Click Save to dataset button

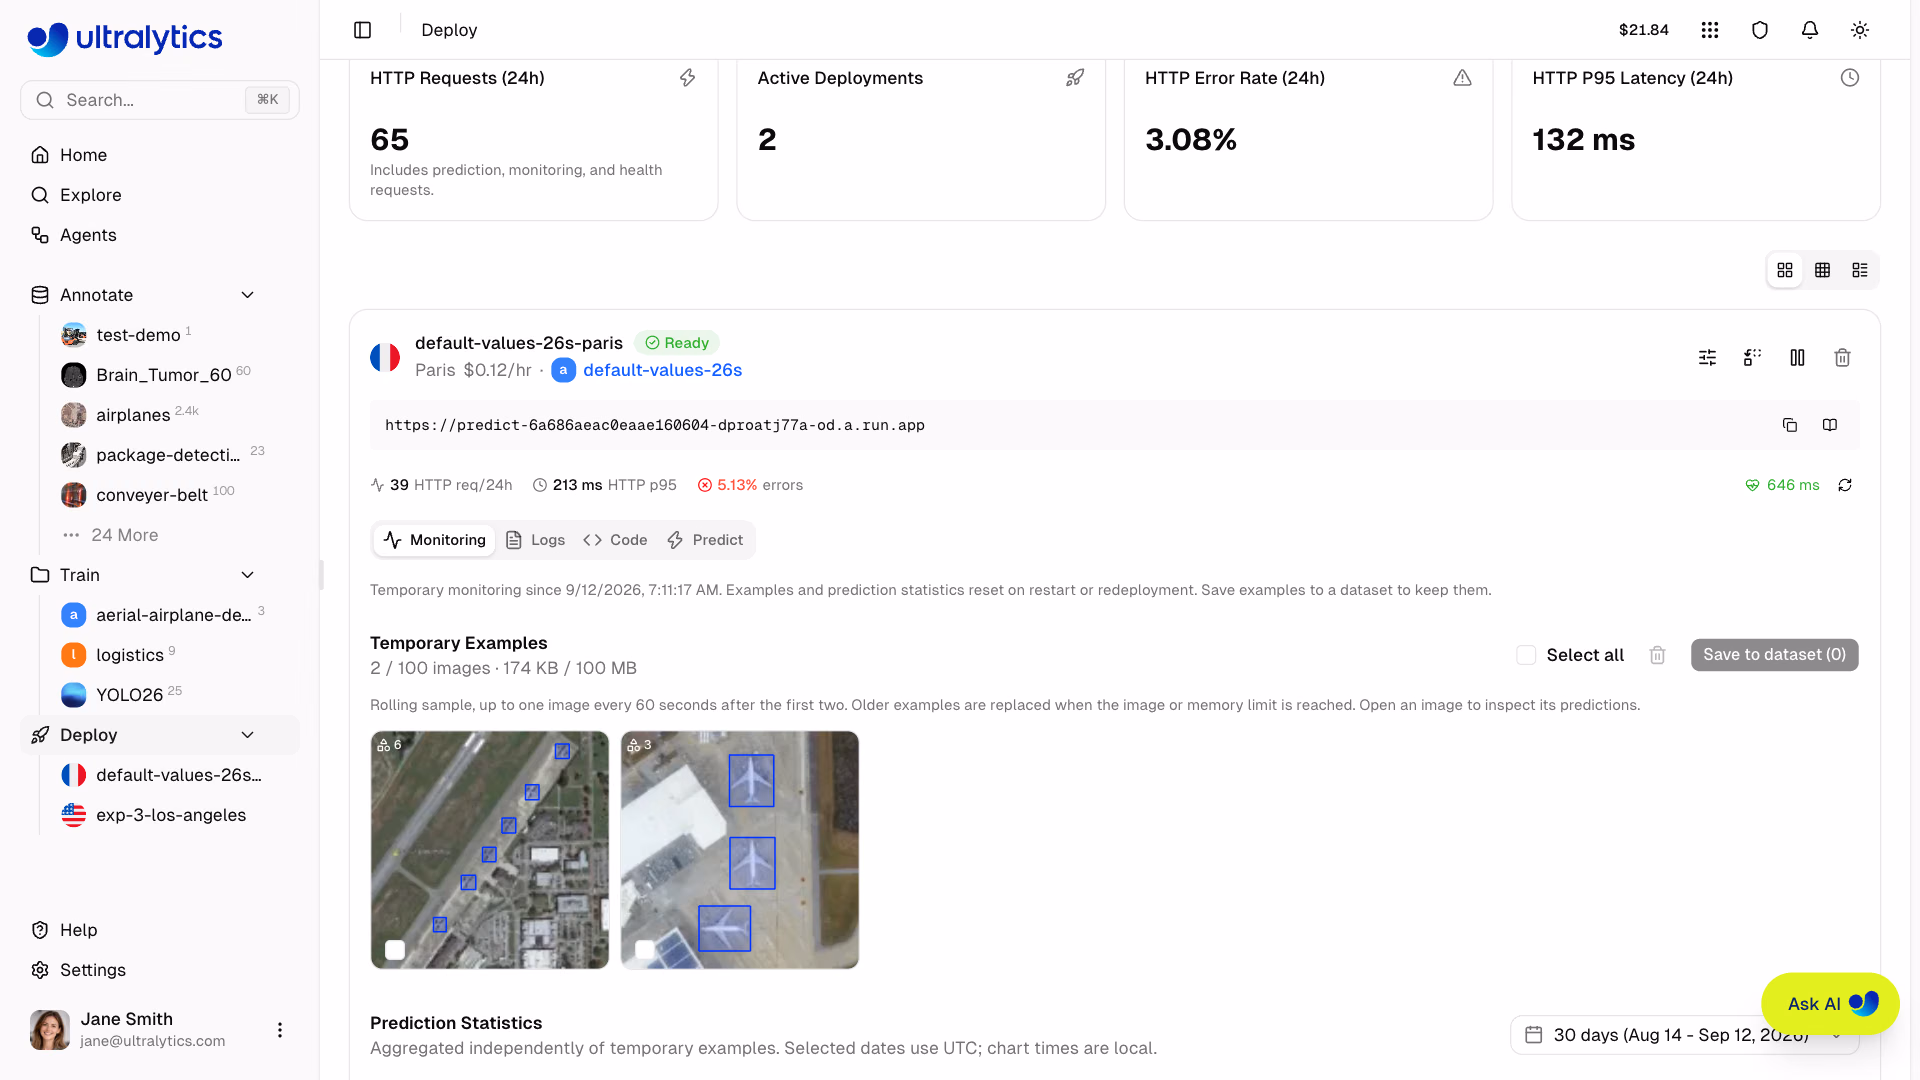coord(1774,655)
